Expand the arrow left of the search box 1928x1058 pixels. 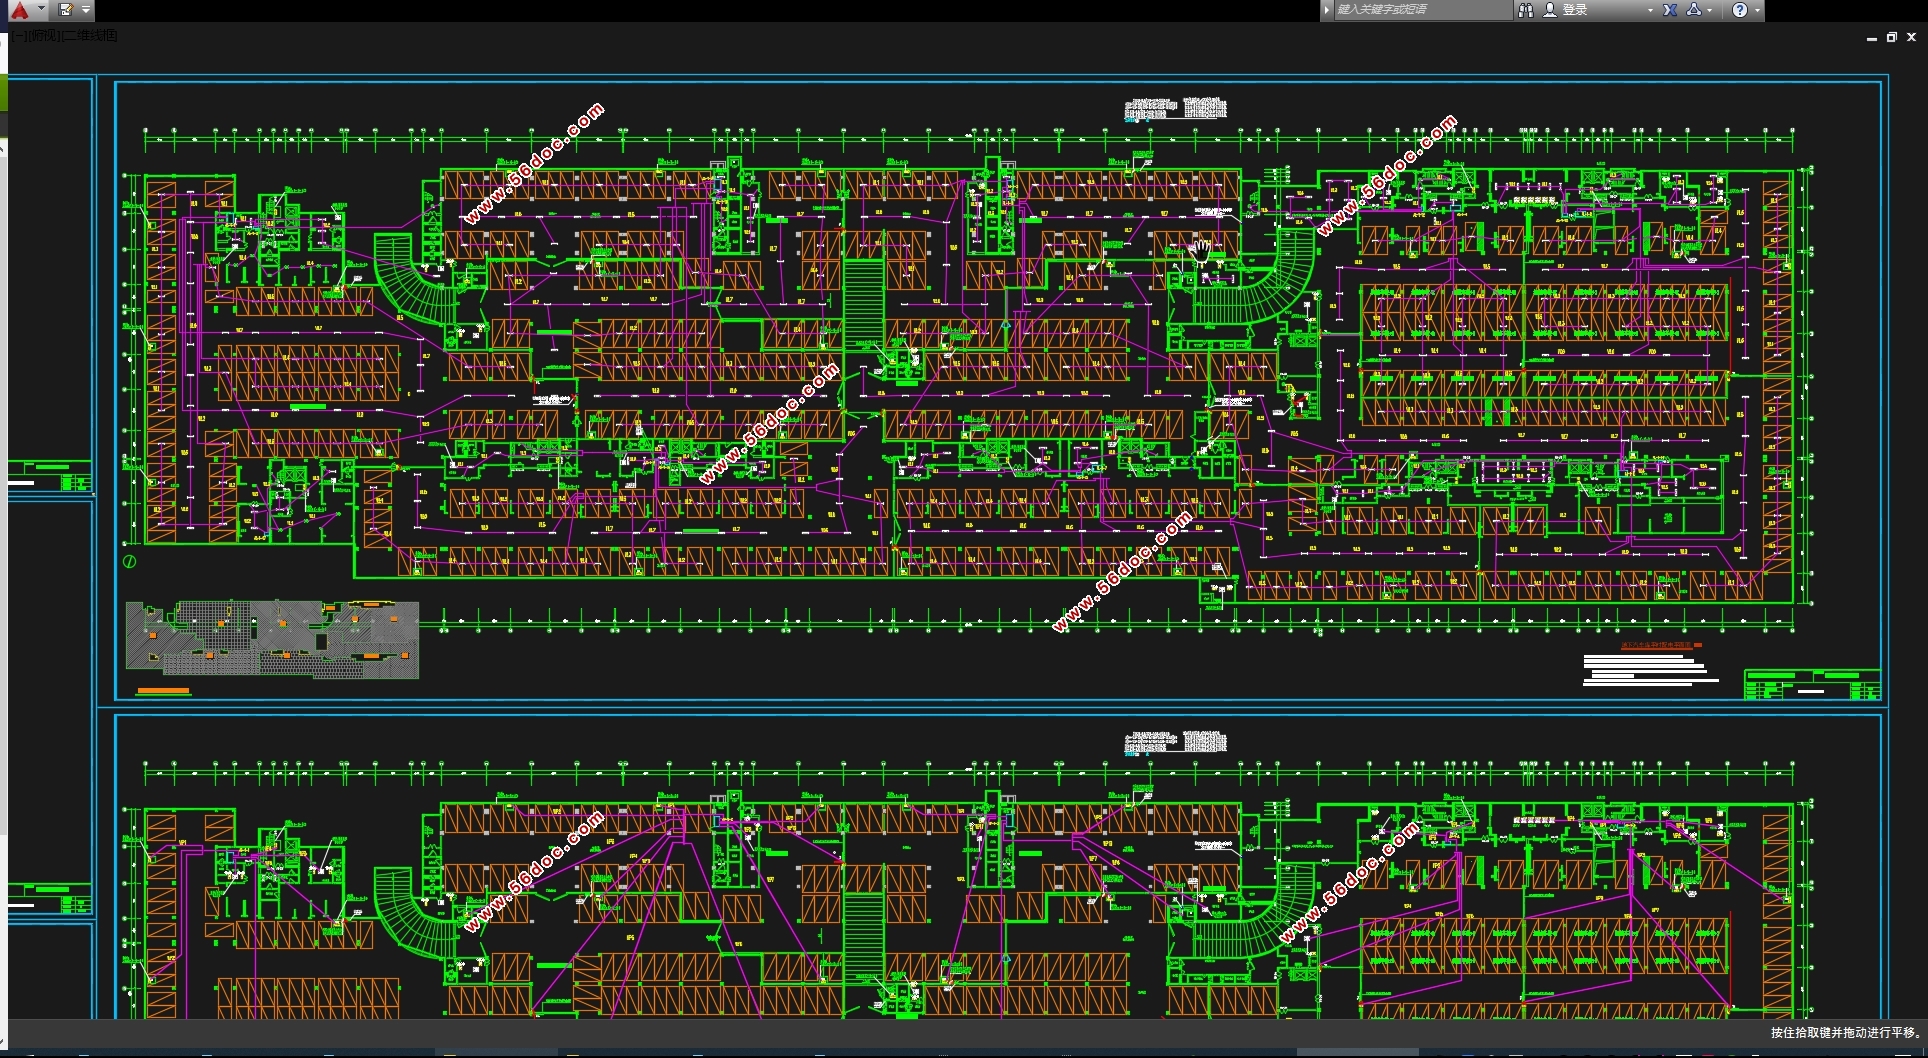point(1327,10)
